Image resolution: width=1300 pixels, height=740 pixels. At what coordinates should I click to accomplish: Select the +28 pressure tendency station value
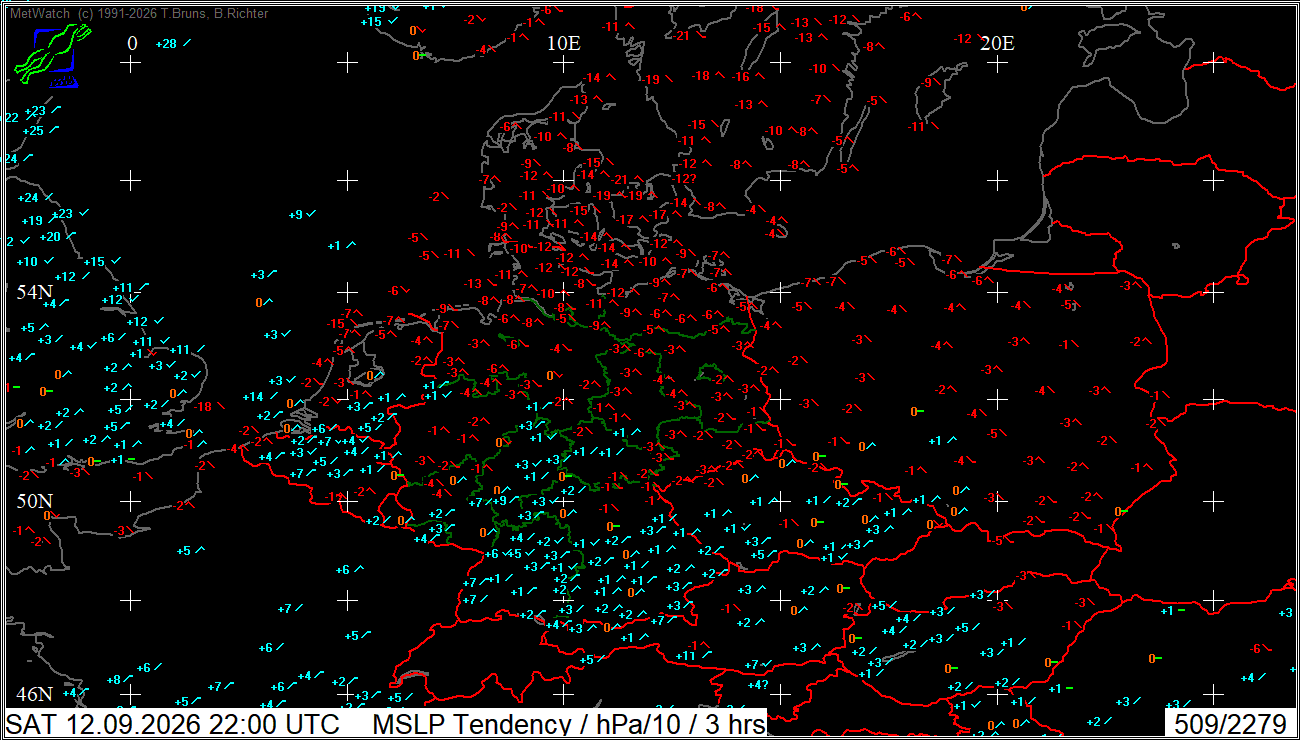166,43
